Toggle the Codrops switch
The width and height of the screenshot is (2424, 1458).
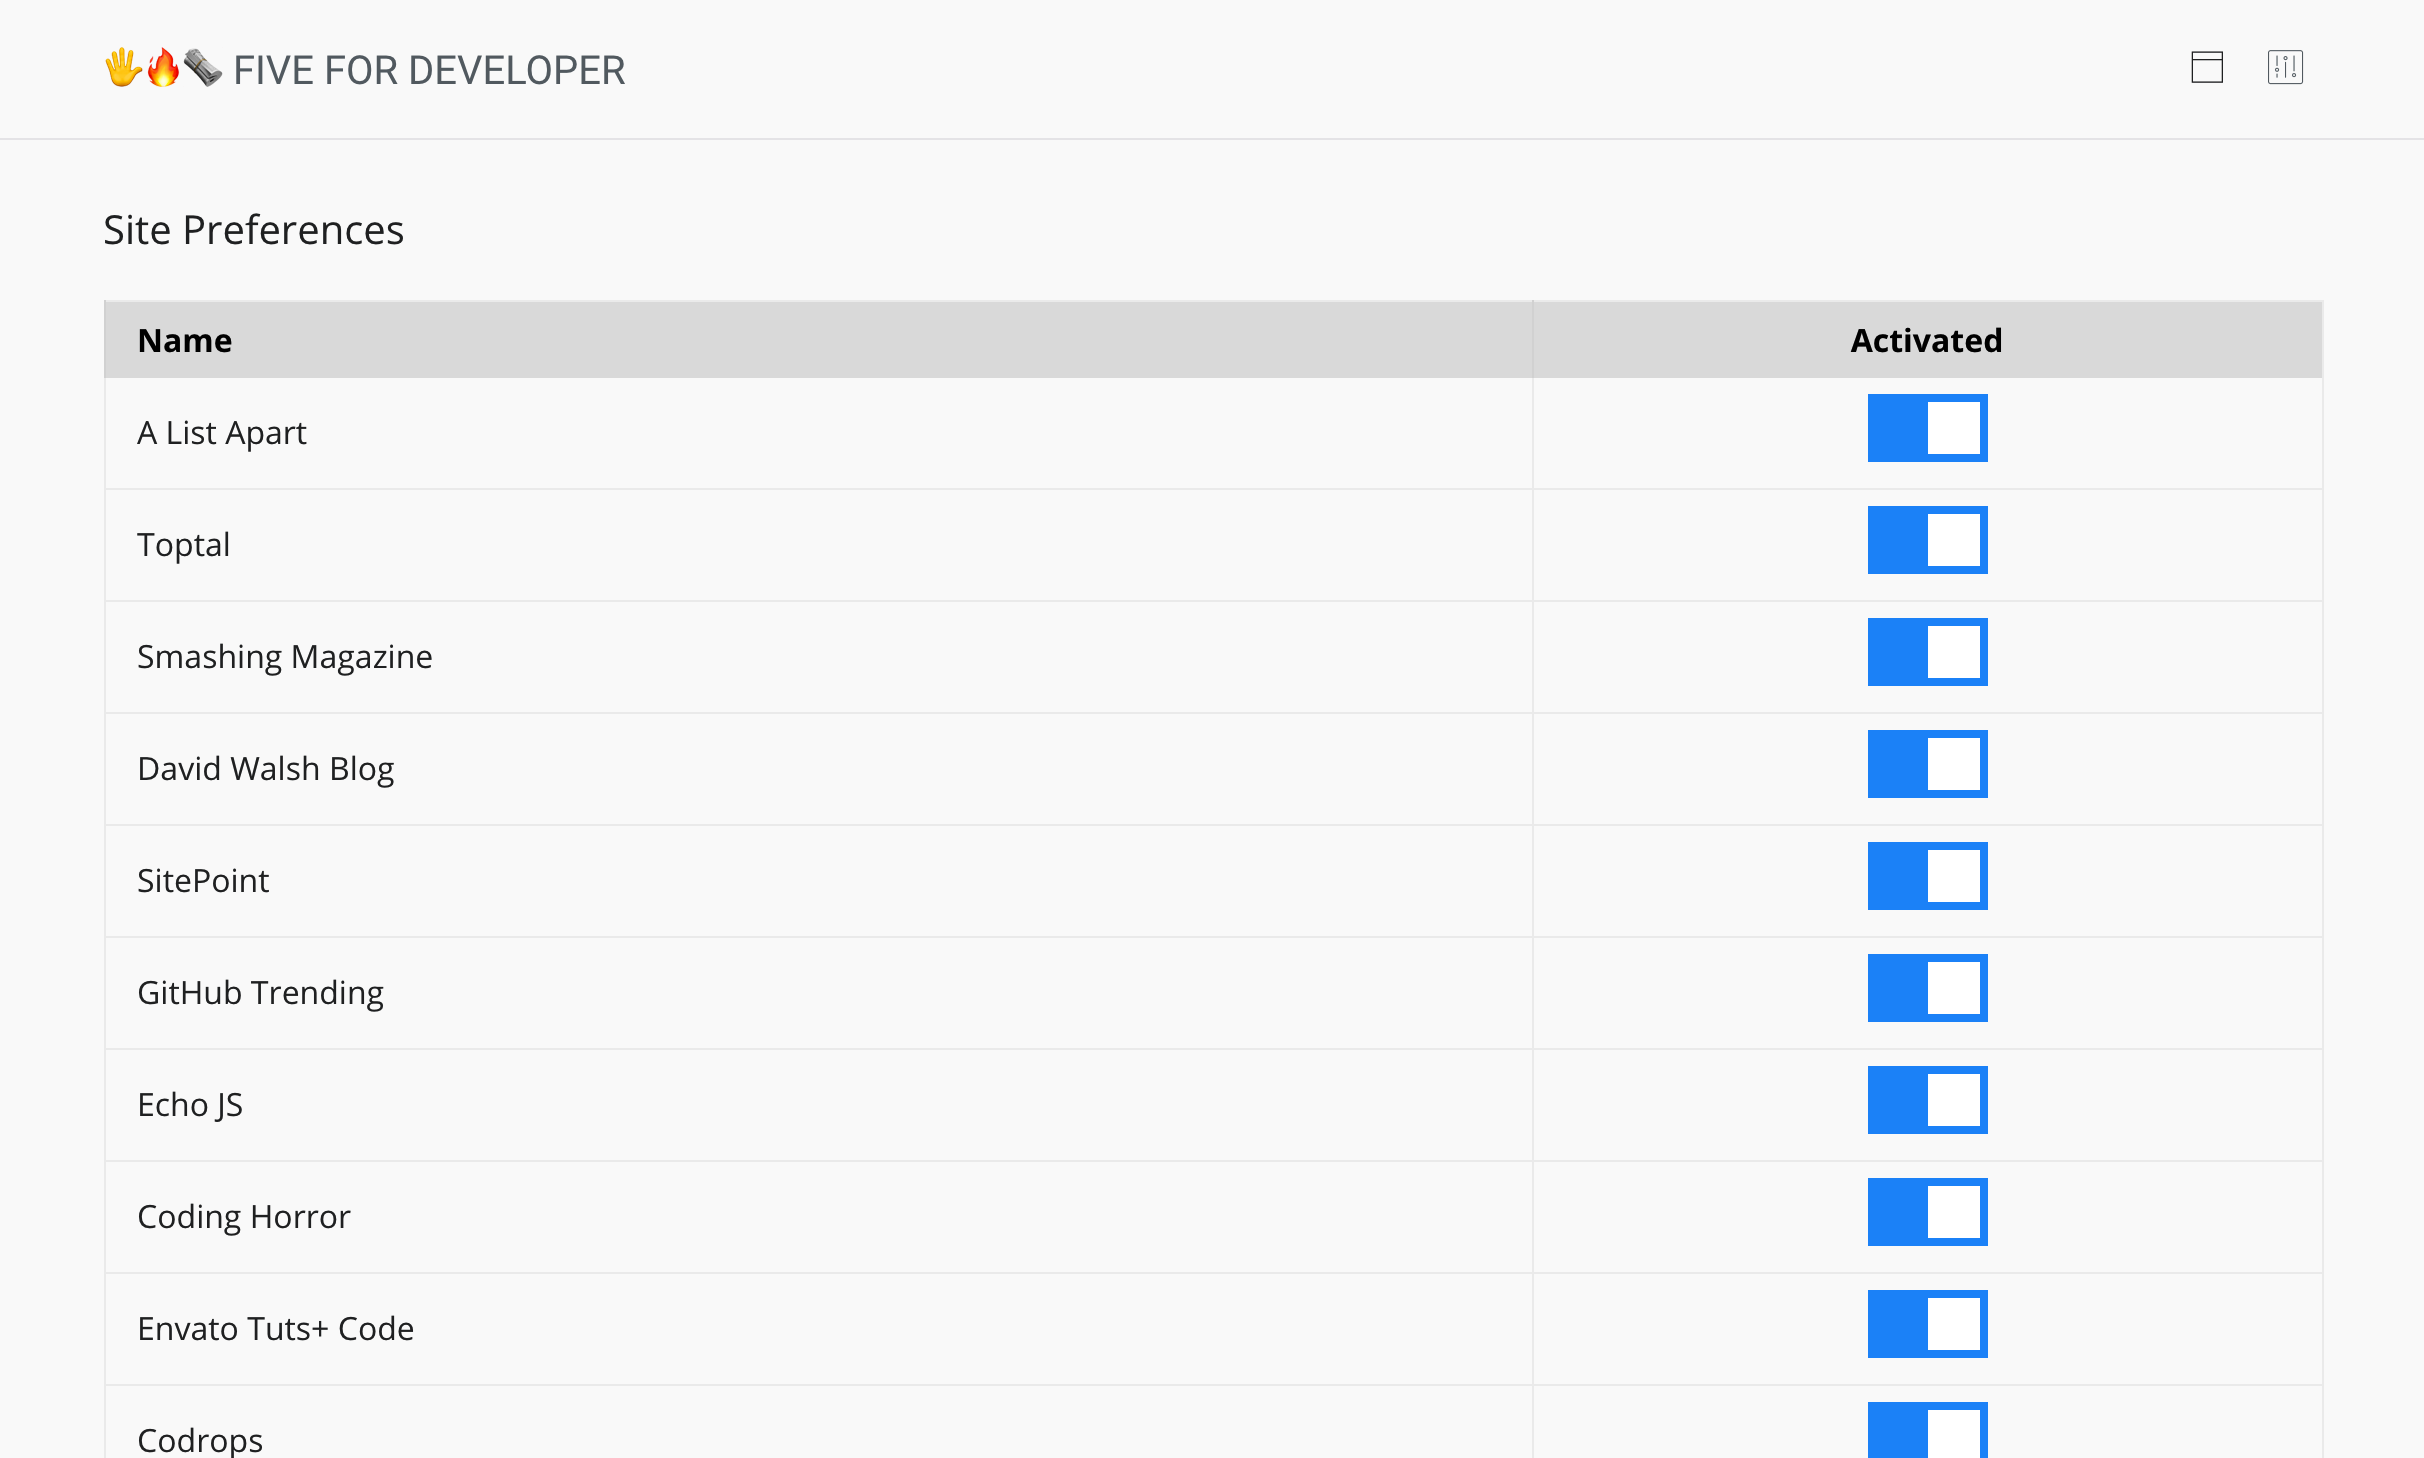1926,1432
